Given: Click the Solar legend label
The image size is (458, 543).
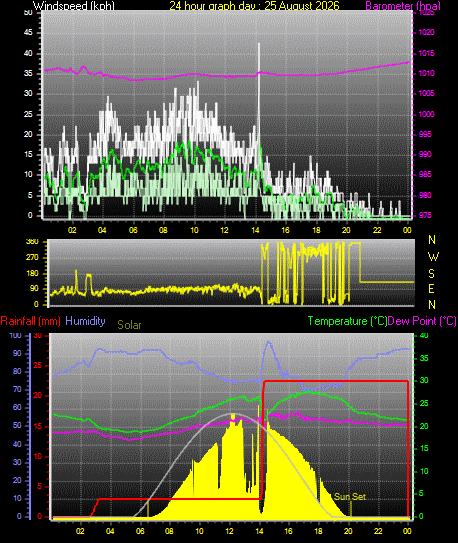Looking at the screenshot, I should 129,325.
